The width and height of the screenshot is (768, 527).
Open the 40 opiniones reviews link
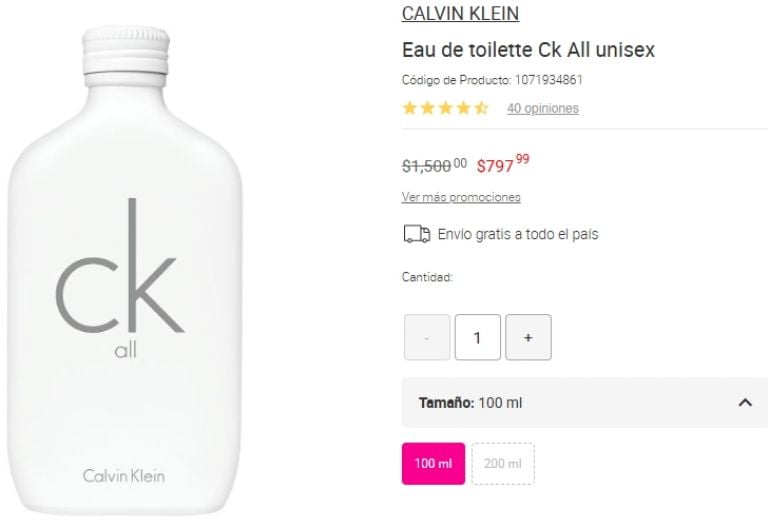543,108
